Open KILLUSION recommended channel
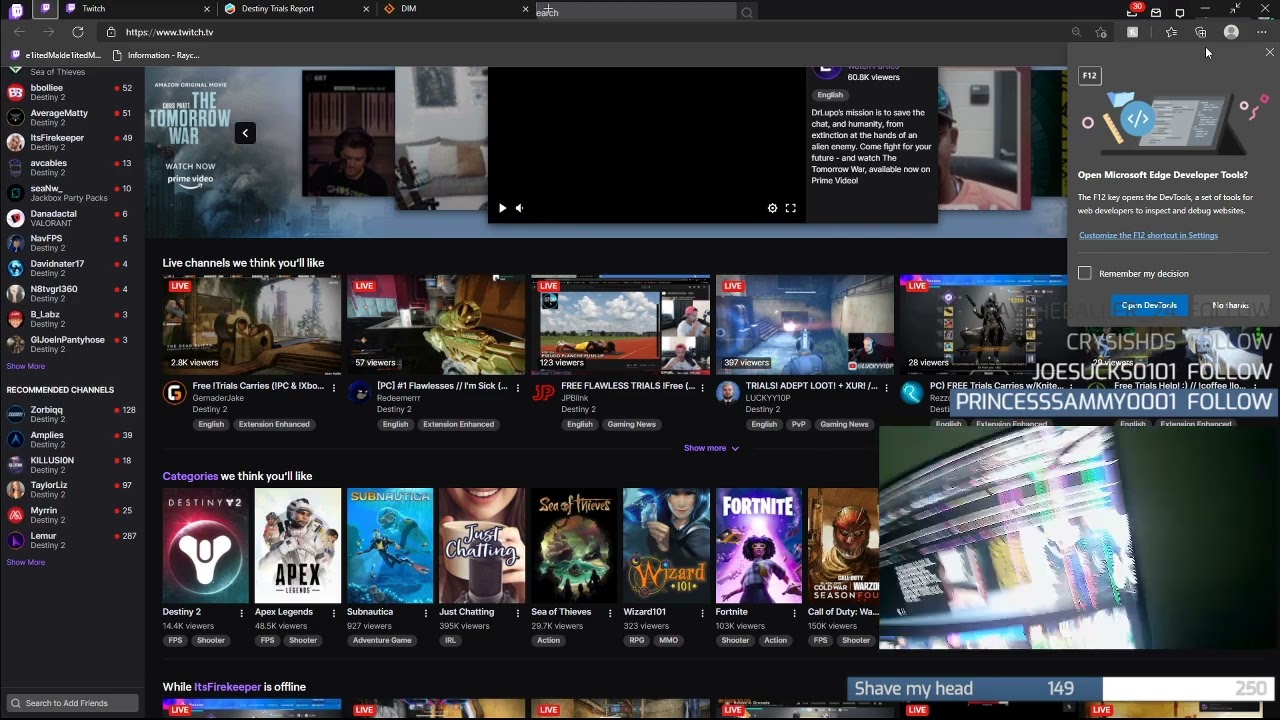 [72, 464]
